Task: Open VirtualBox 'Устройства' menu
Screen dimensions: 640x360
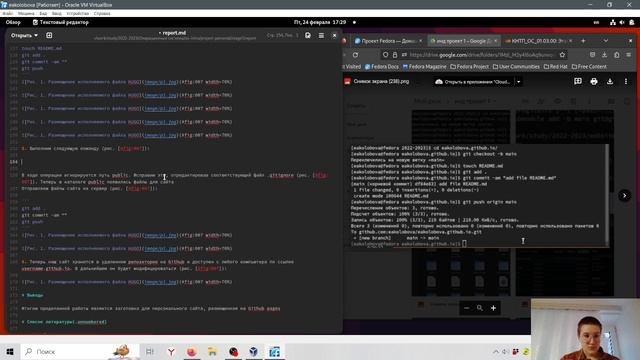Action: coord(78,13)
